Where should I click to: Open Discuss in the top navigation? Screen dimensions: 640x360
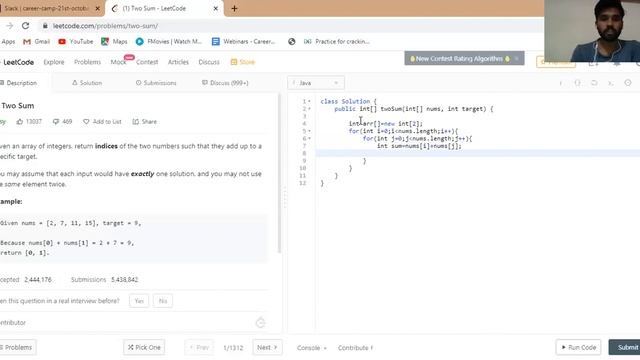tap(209, 62)
